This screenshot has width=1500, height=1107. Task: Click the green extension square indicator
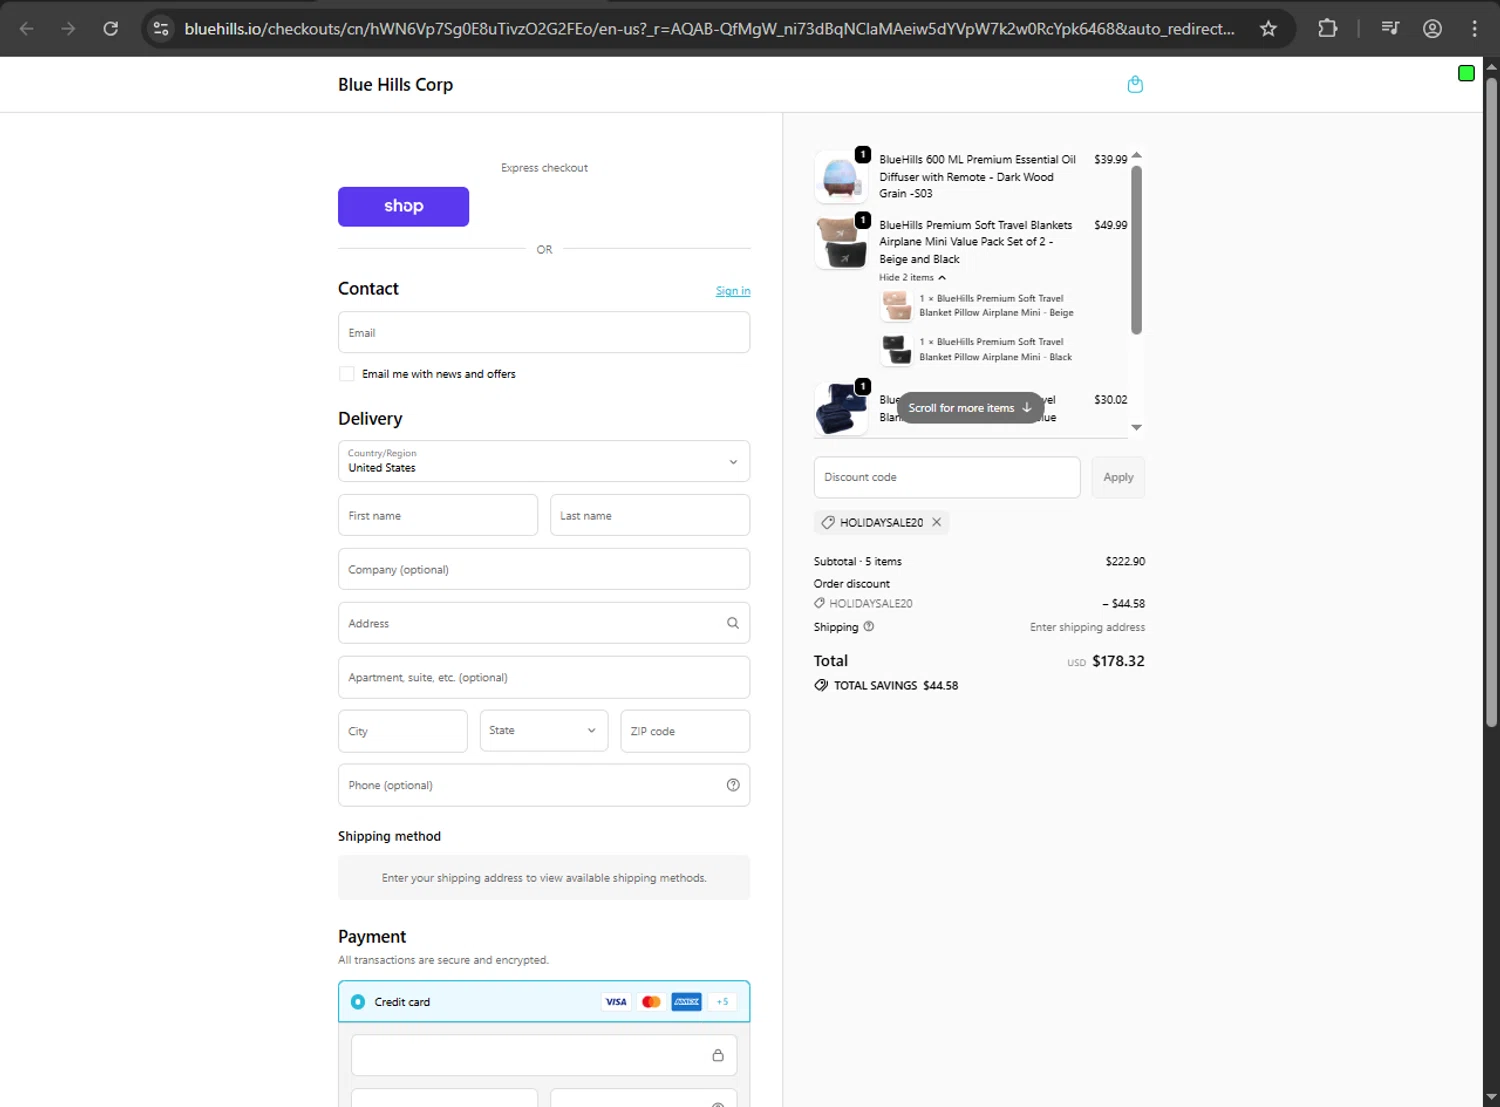[x=1466, y=73]
